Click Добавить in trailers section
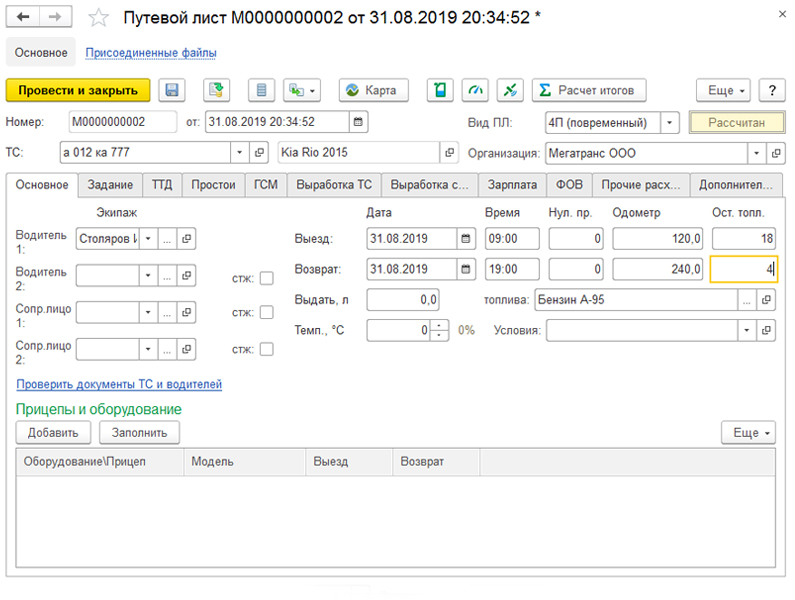Image resolution: width=795 pixels, height=600 pixels. [x=53, y=433]
